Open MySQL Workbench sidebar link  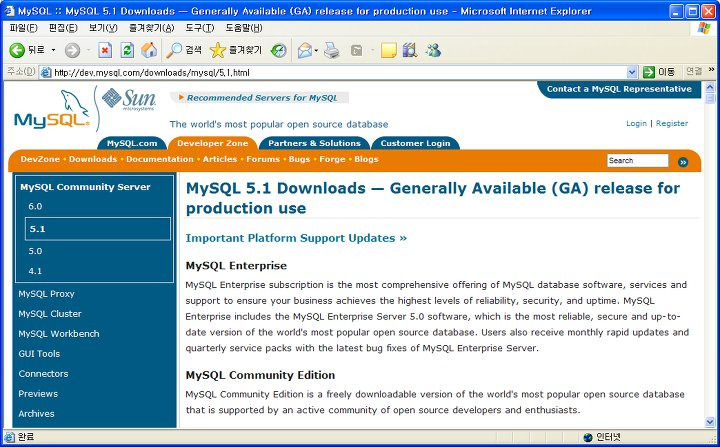[59, 334]
